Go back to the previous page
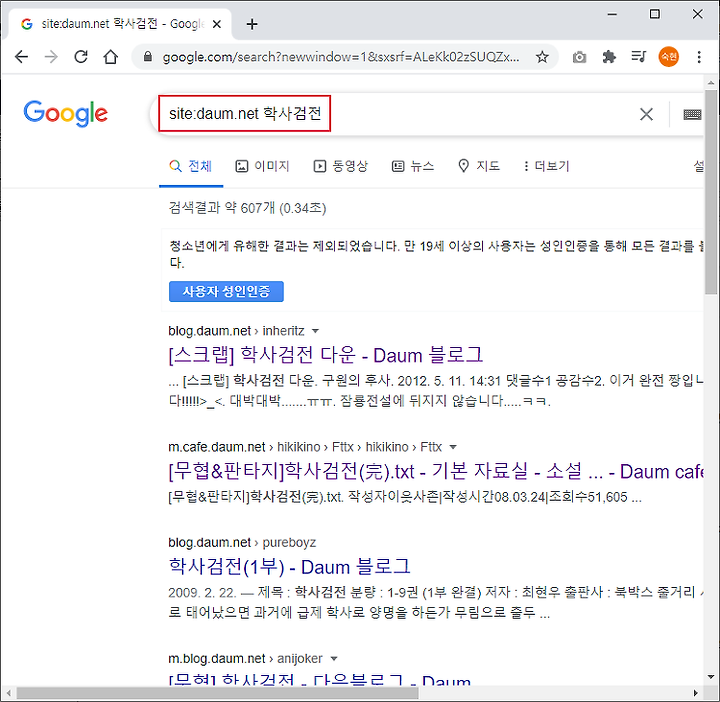720x702 pixels. point(21,57)
